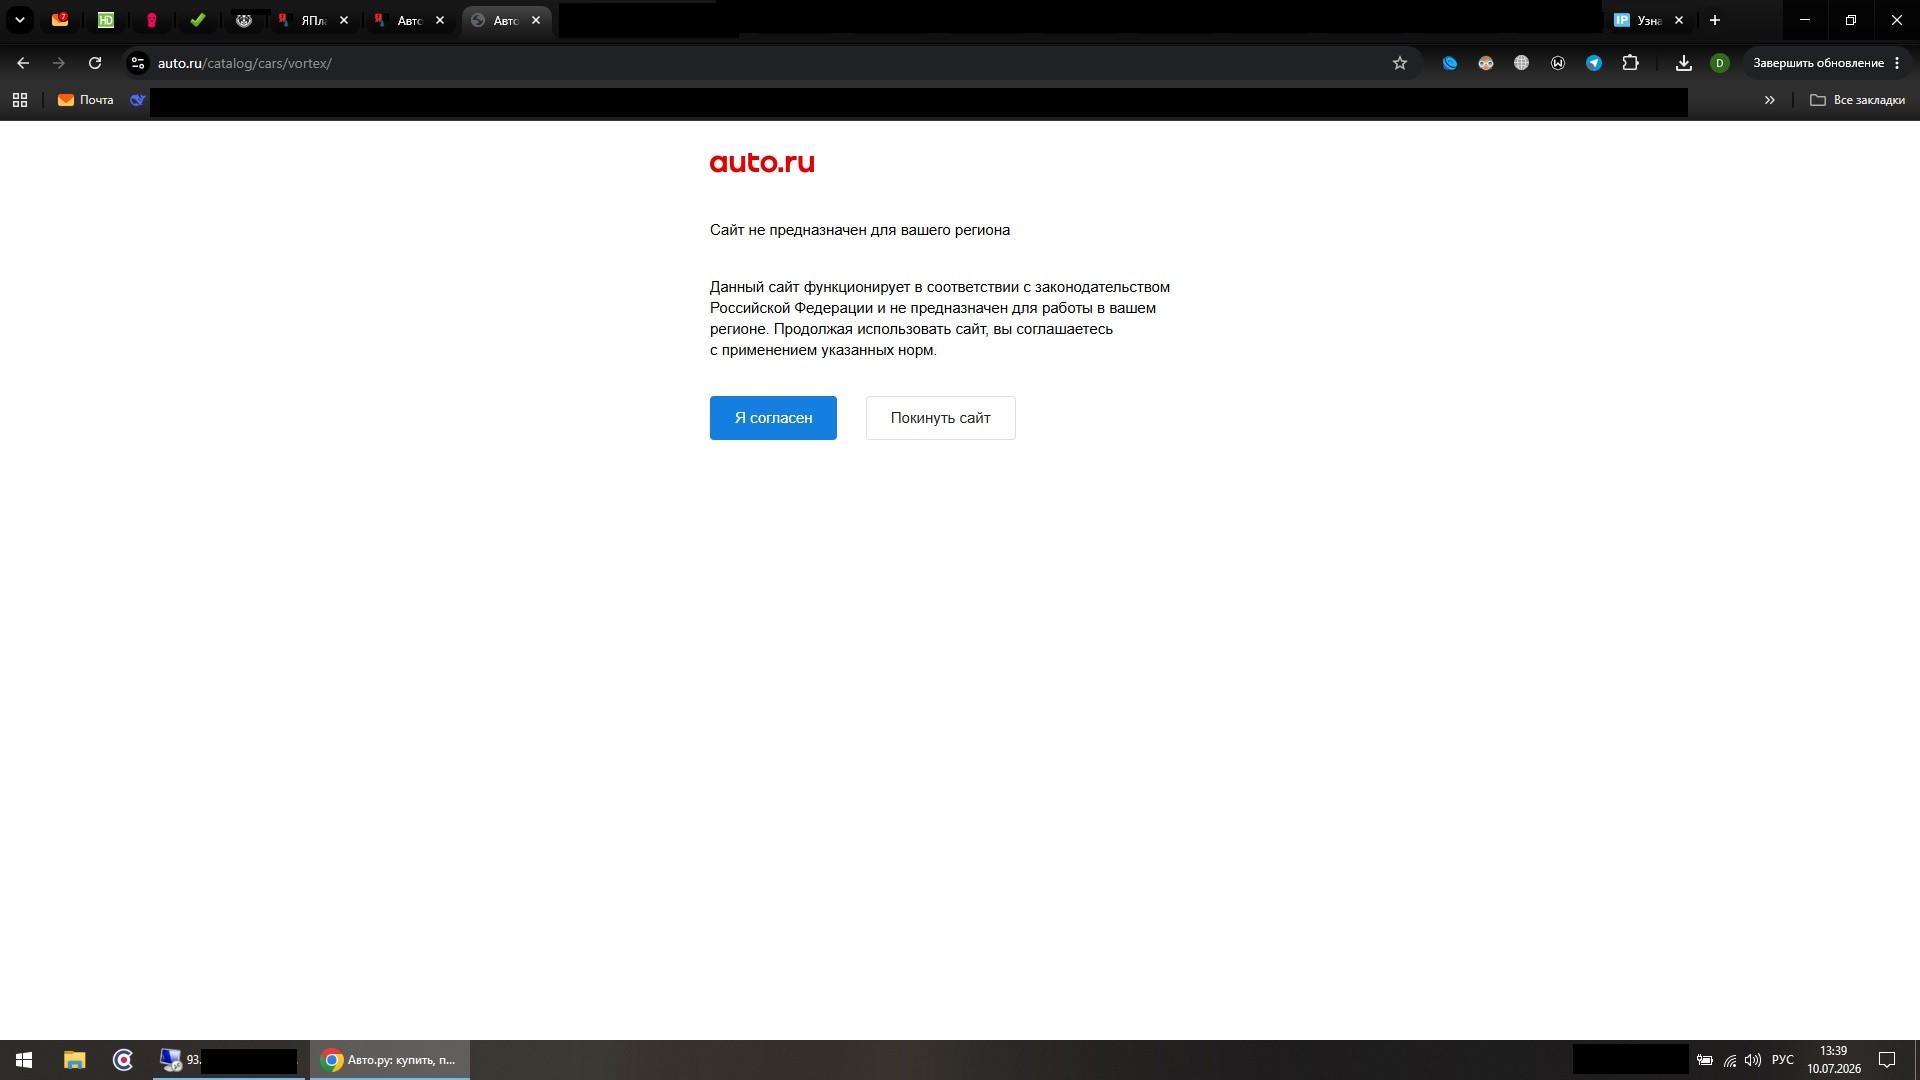Open the profile avatar "D"
The height and width of the screenshot is (1080, 1920).
point(1720,63)
